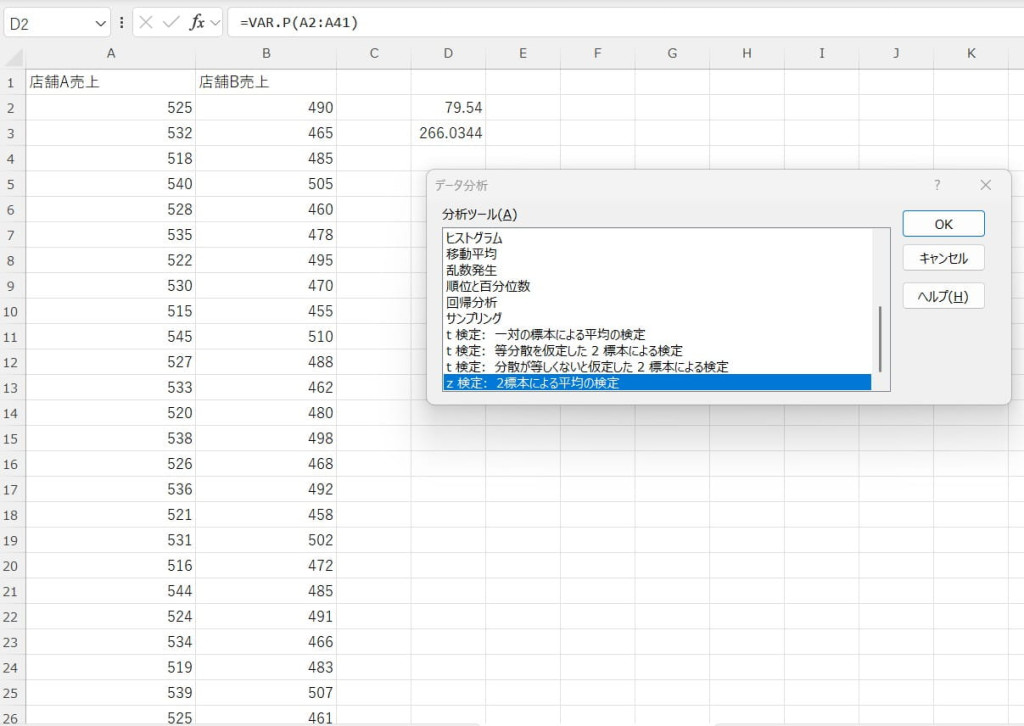Select 回帰分析 from the tool list
Viewport: 1024px width, 726px height.
472,302
